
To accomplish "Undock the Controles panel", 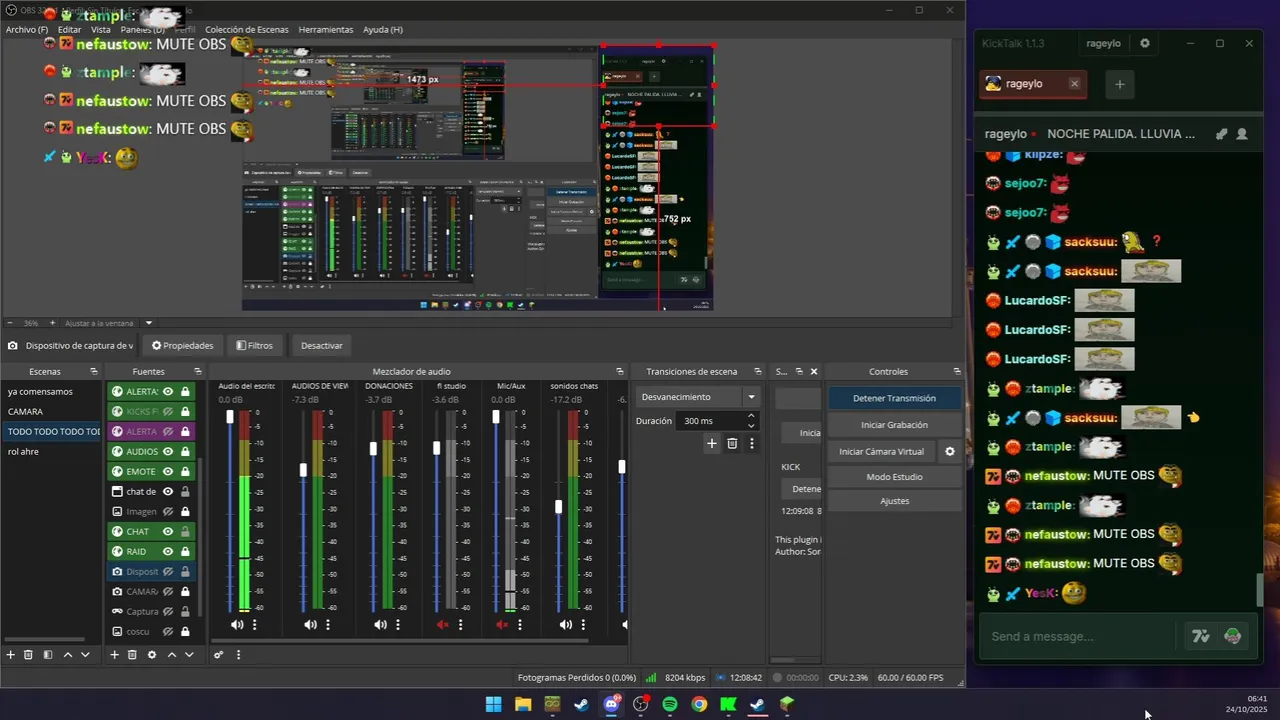I will 957,372.
